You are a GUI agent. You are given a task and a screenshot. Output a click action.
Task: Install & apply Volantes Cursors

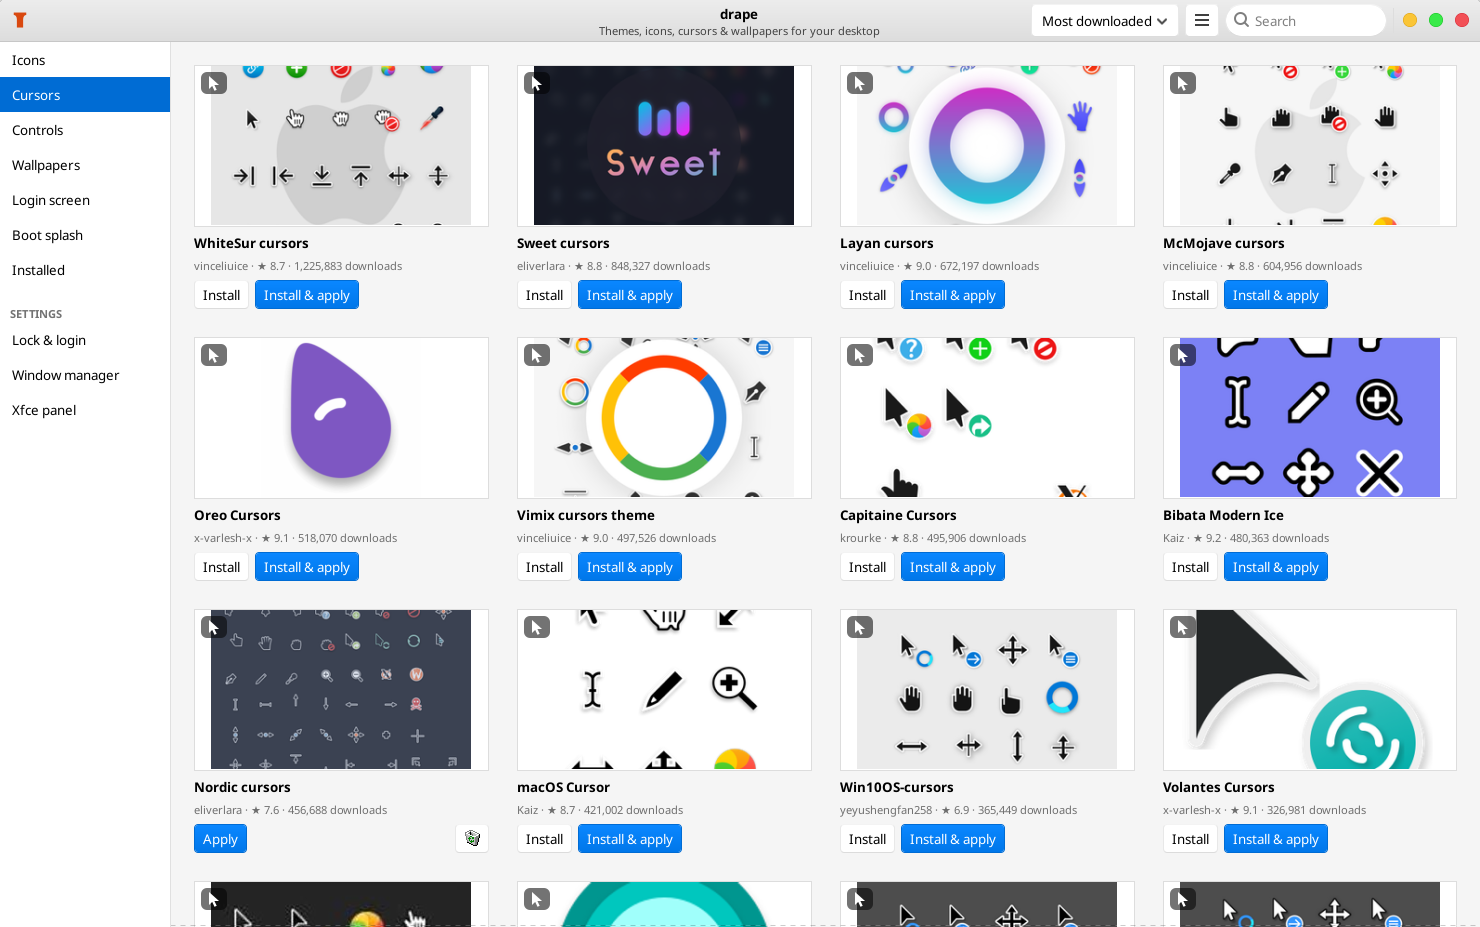click(1276, 839)
